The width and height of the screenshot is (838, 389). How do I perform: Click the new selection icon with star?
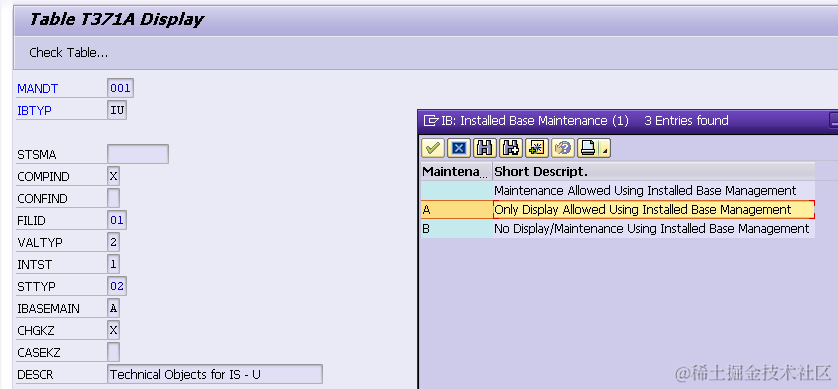pyautogui.click(x=537, y=148)
